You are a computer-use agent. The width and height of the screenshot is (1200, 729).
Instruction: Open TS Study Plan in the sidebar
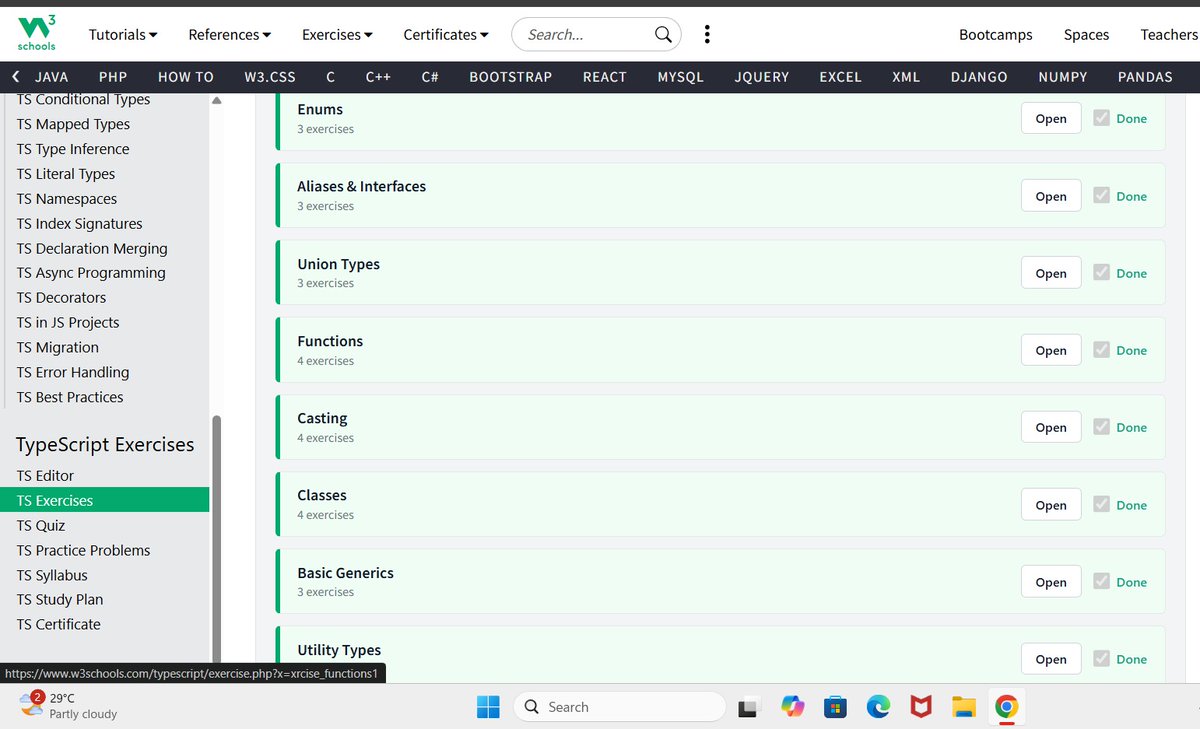point(60,600)
